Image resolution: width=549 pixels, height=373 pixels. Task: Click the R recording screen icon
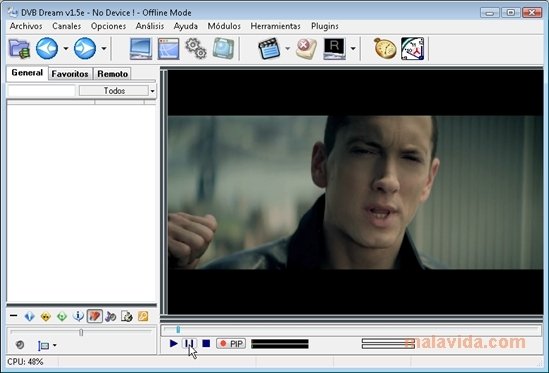coord(334,49)
